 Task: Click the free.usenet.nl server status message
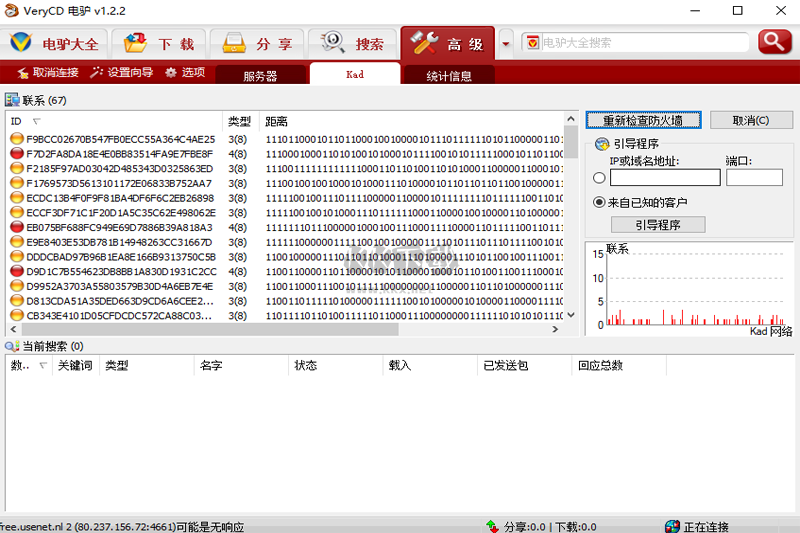click(121, 526)
